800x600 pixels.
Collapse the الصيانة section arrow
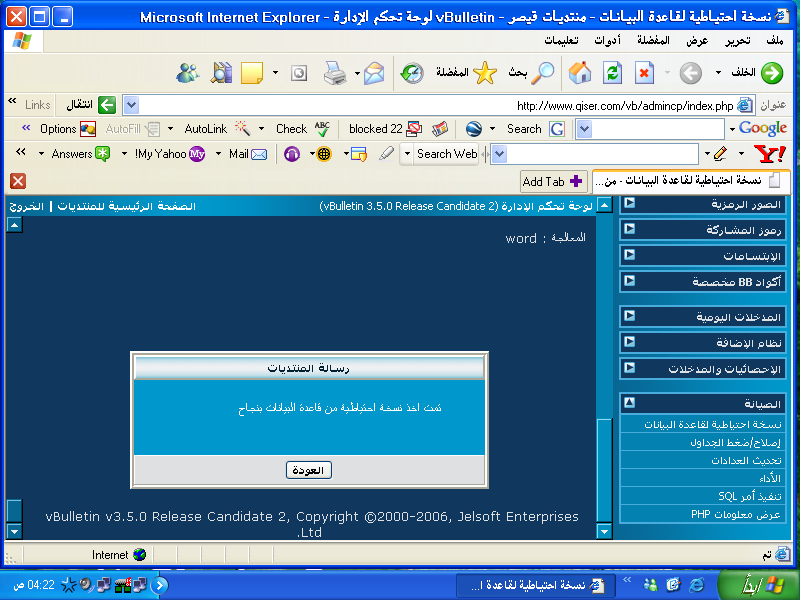[x=629, y=403]
